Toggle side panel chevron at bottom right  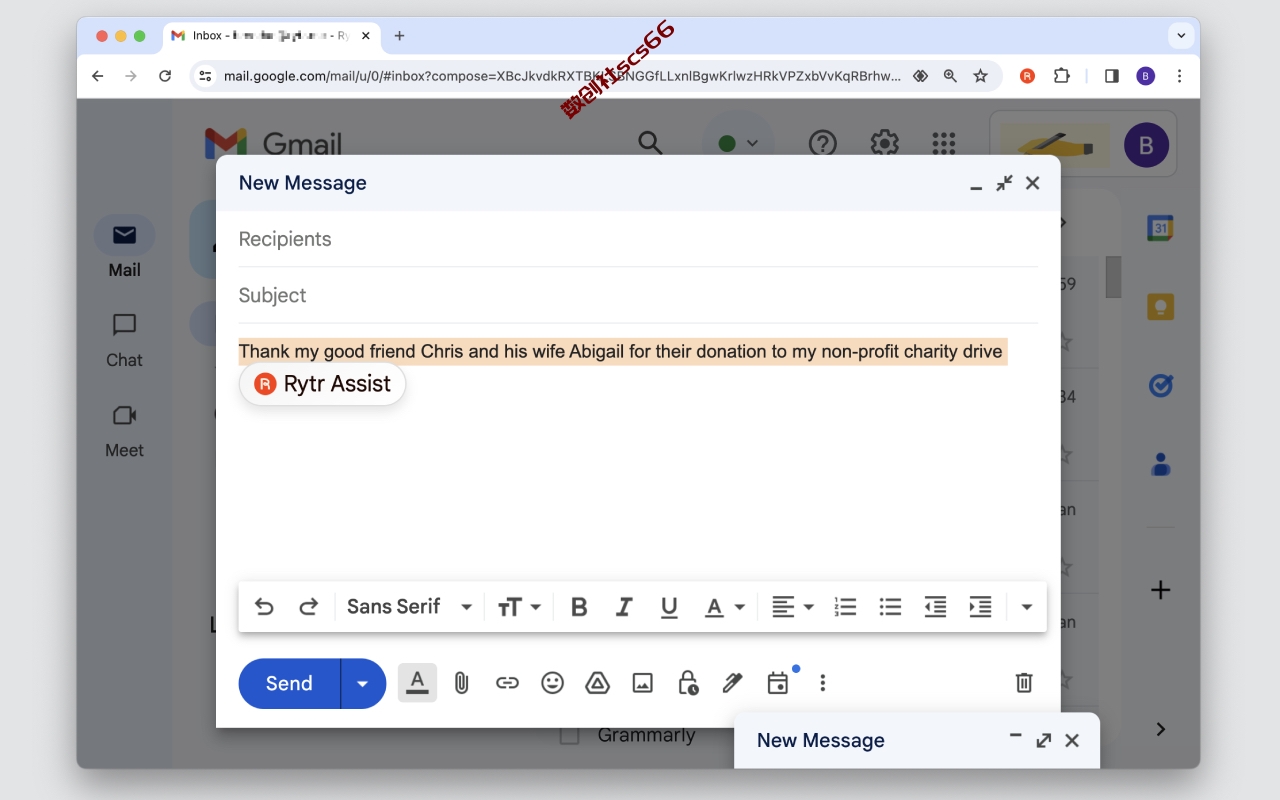pos(1160,729)
